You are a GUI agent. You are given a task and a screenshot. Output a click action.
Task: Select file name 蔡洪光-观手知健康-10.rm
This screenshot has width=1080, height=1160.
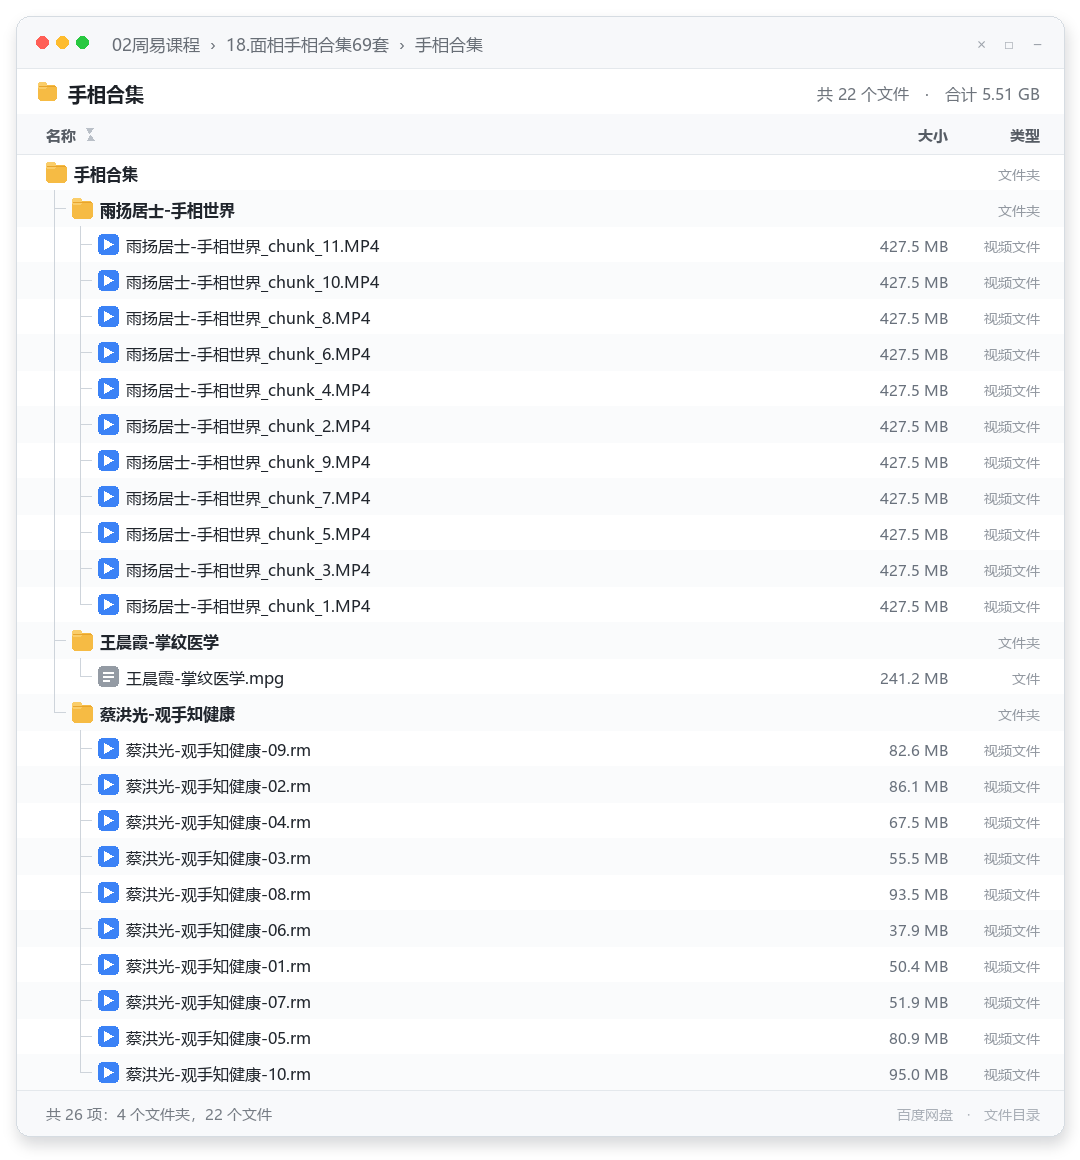click(x=218, y=1074)
